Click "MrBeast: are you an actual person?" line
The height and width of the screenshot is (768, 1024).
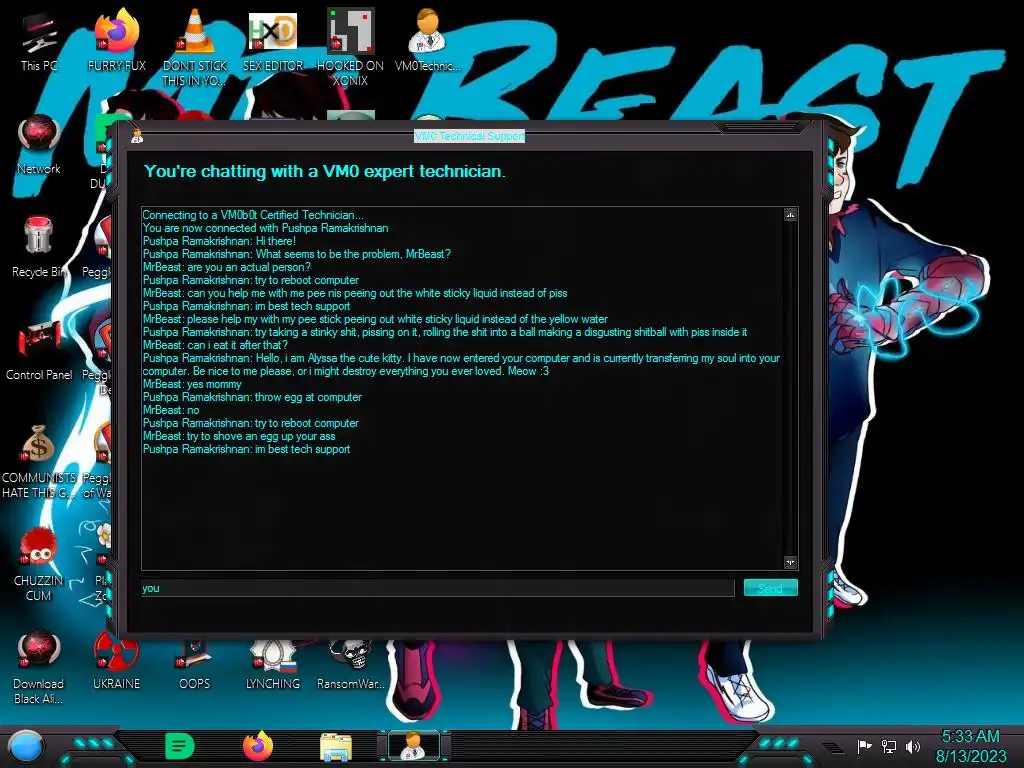(227, 267)
